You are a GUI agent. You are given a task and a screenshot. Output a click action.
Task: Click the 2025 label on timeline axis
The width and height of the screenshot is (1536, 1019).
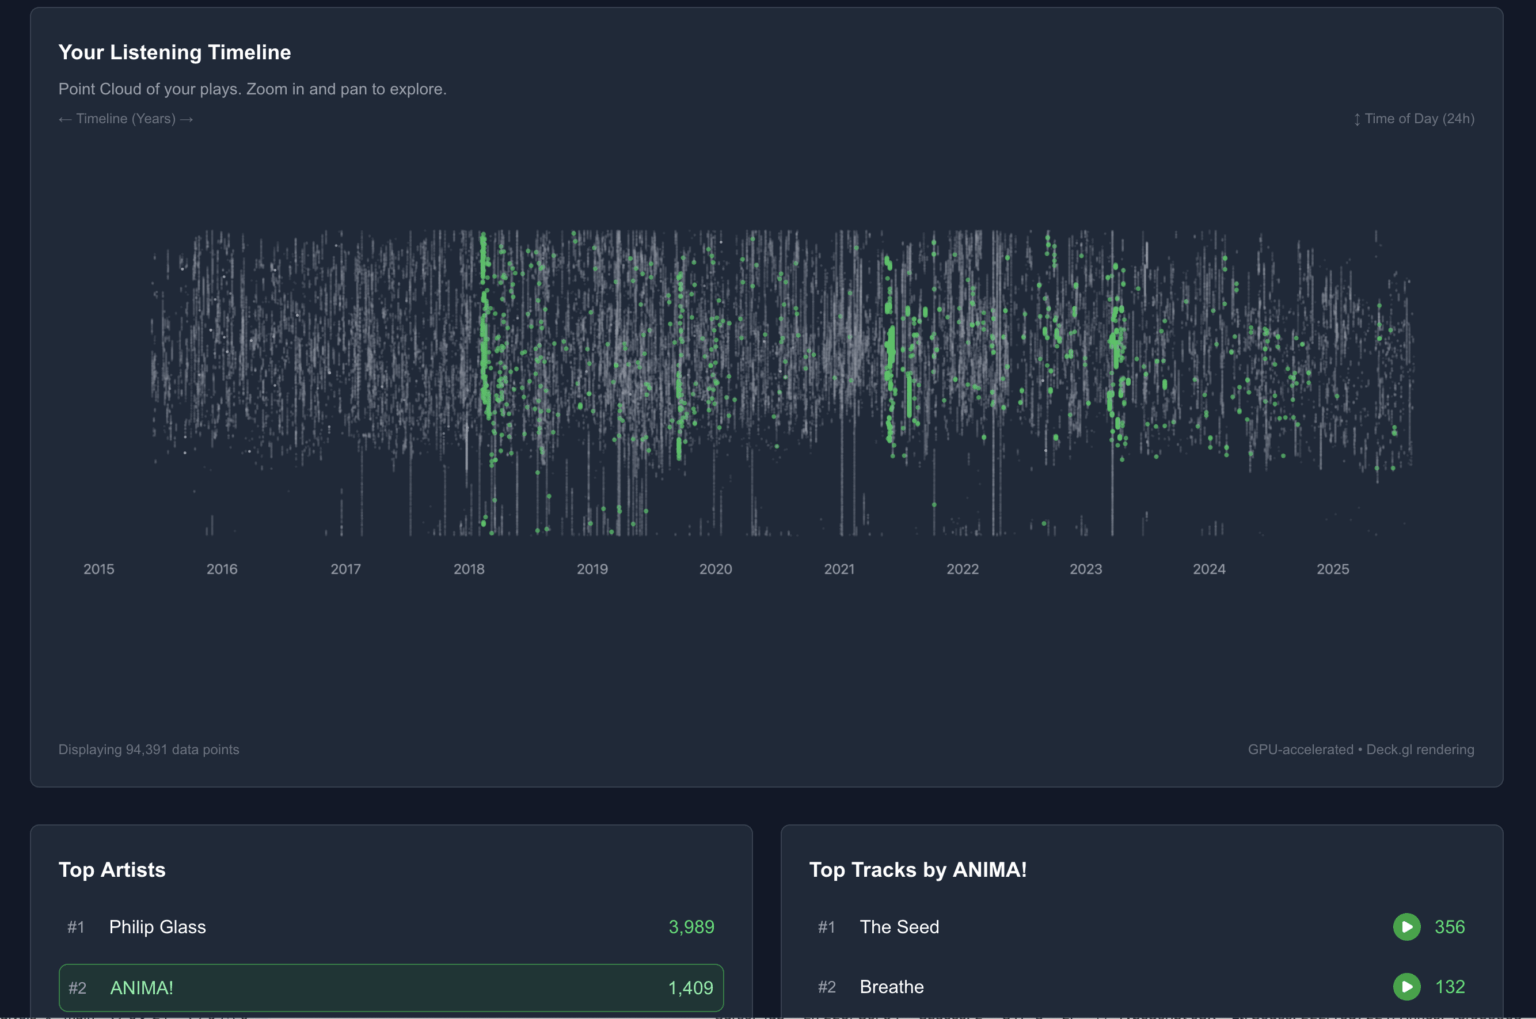coord(1333,569)
